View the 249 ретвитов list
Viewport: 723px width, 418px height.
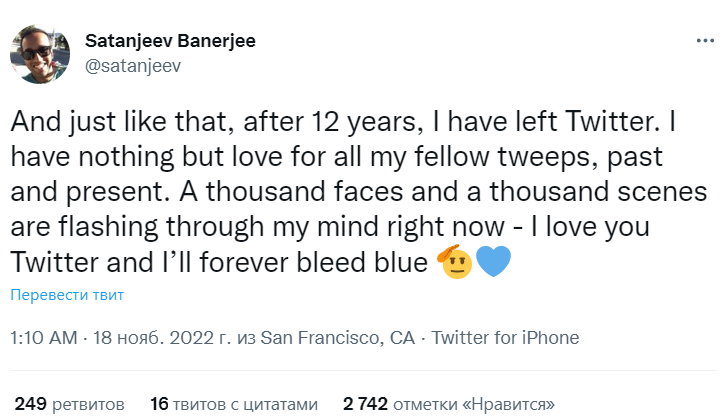70,404
